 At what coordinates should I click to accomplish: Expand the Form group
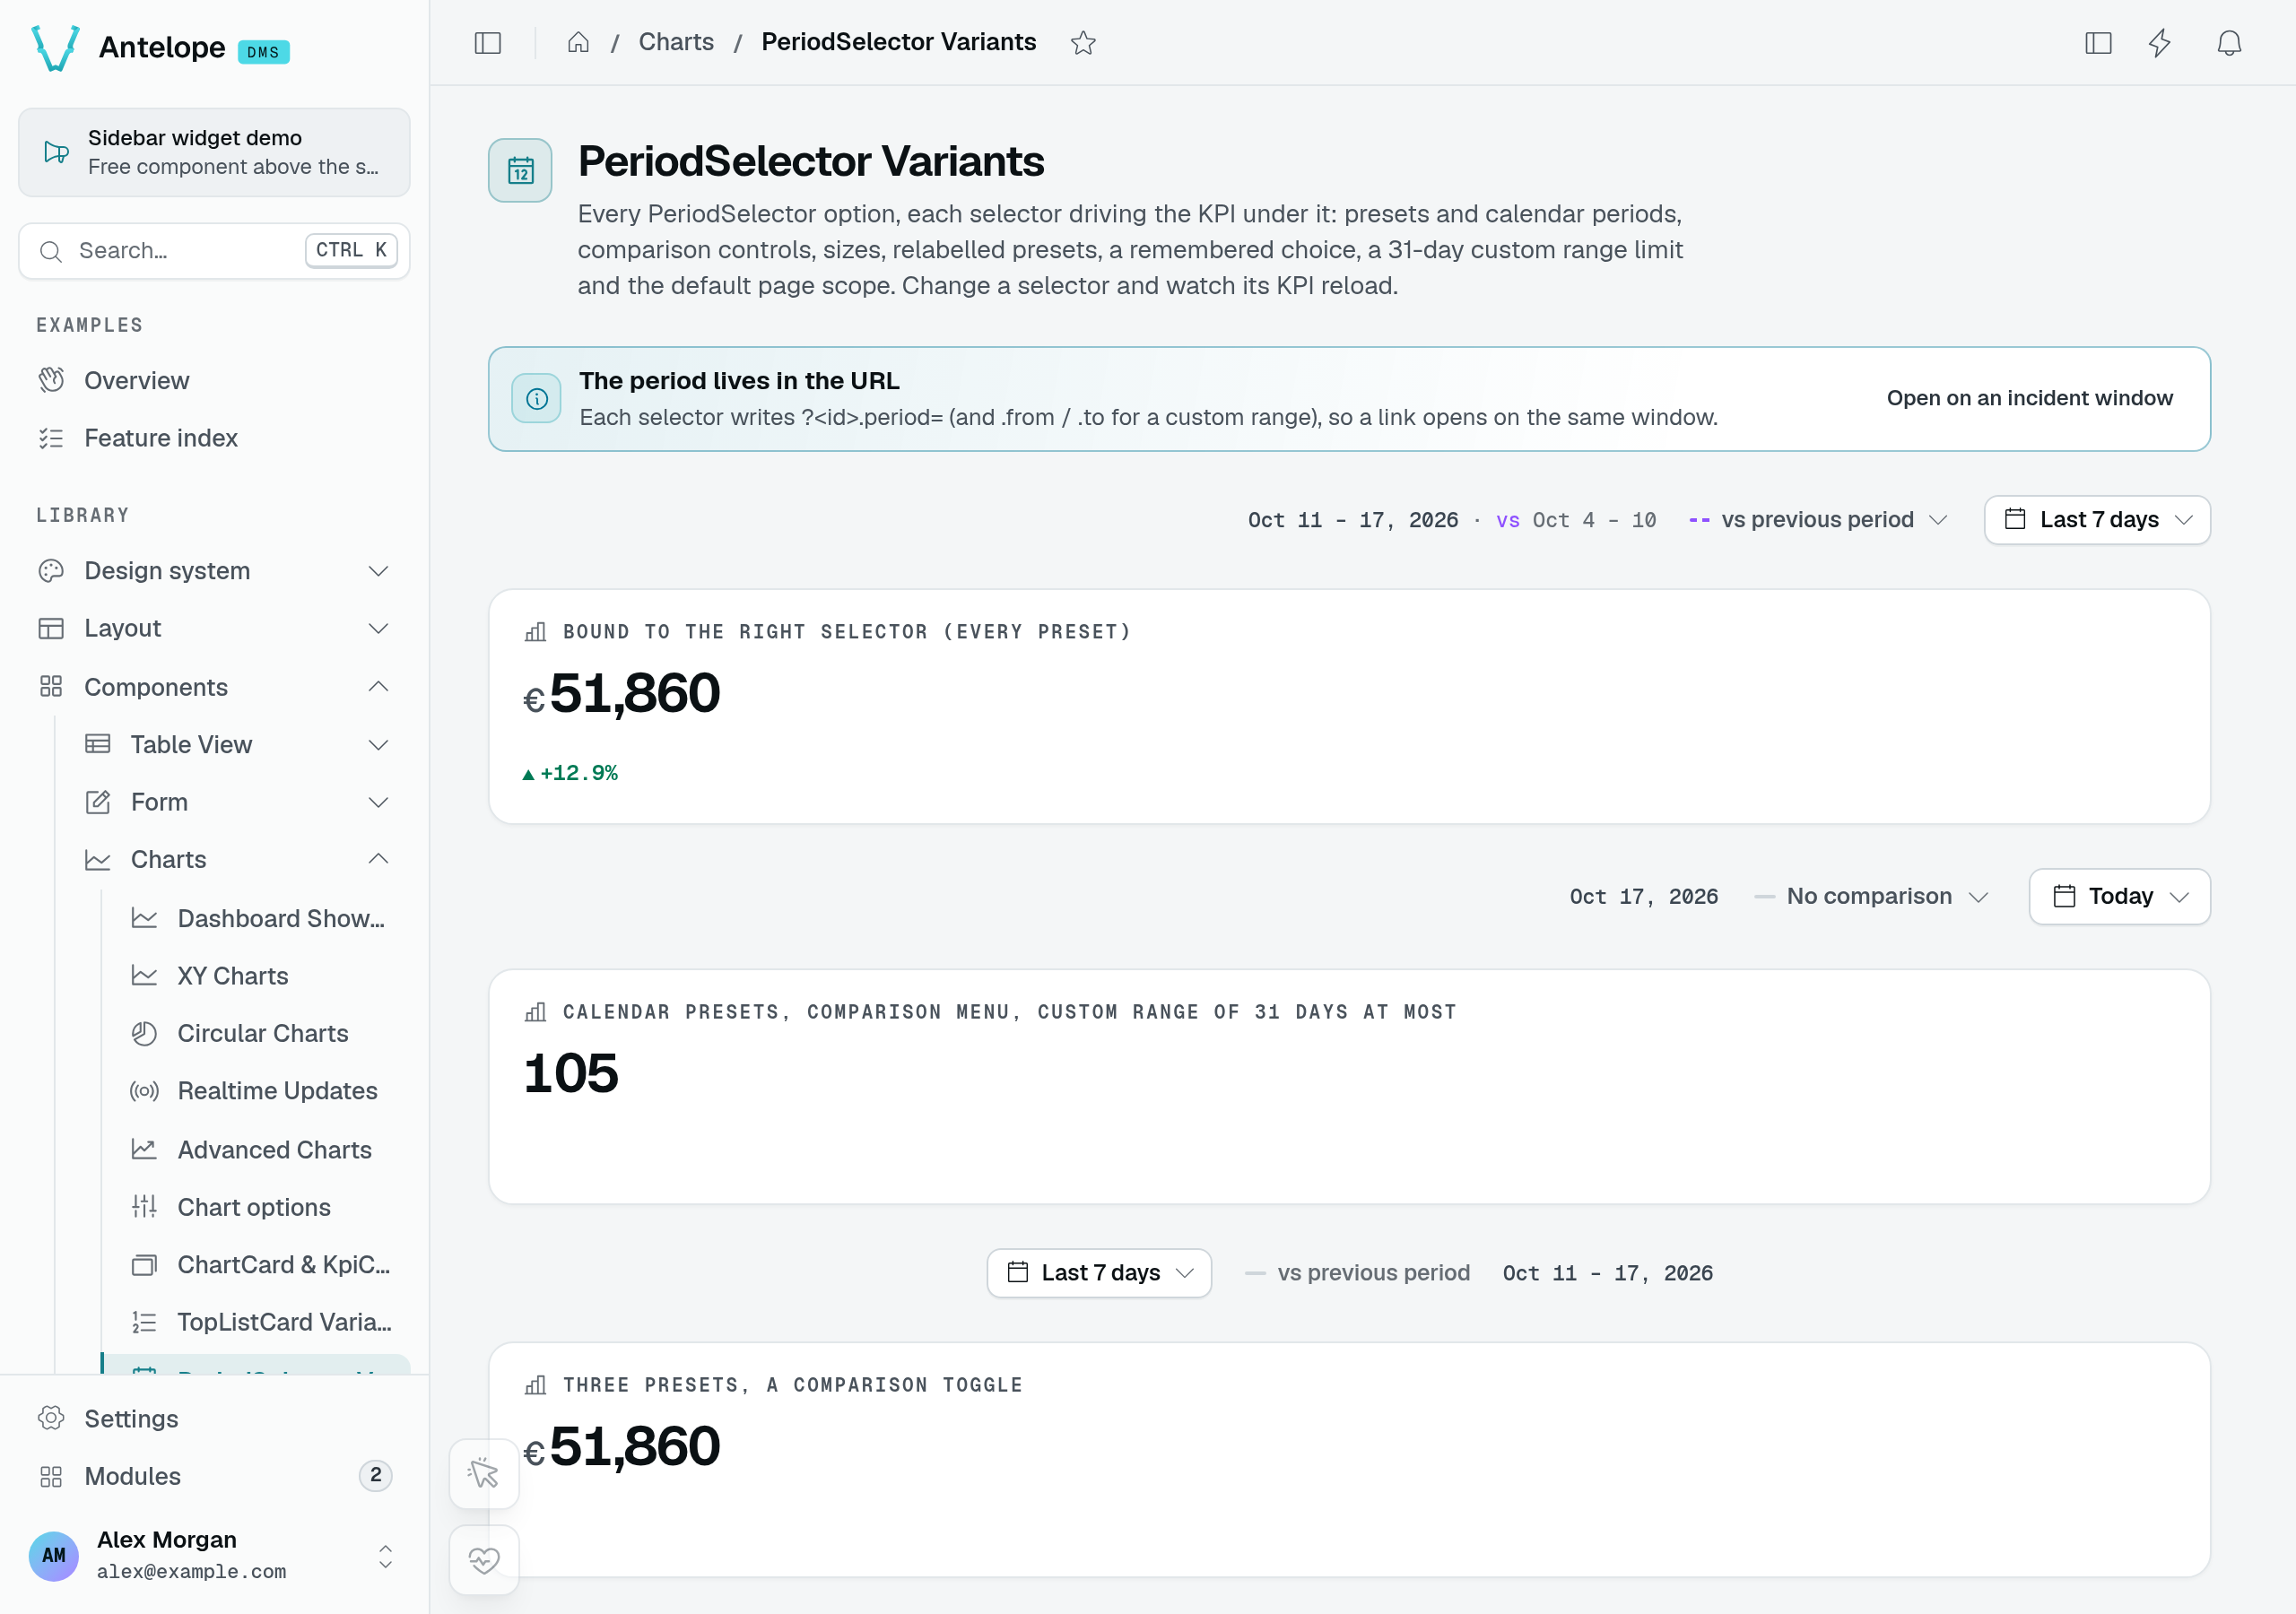click(237, 802)
